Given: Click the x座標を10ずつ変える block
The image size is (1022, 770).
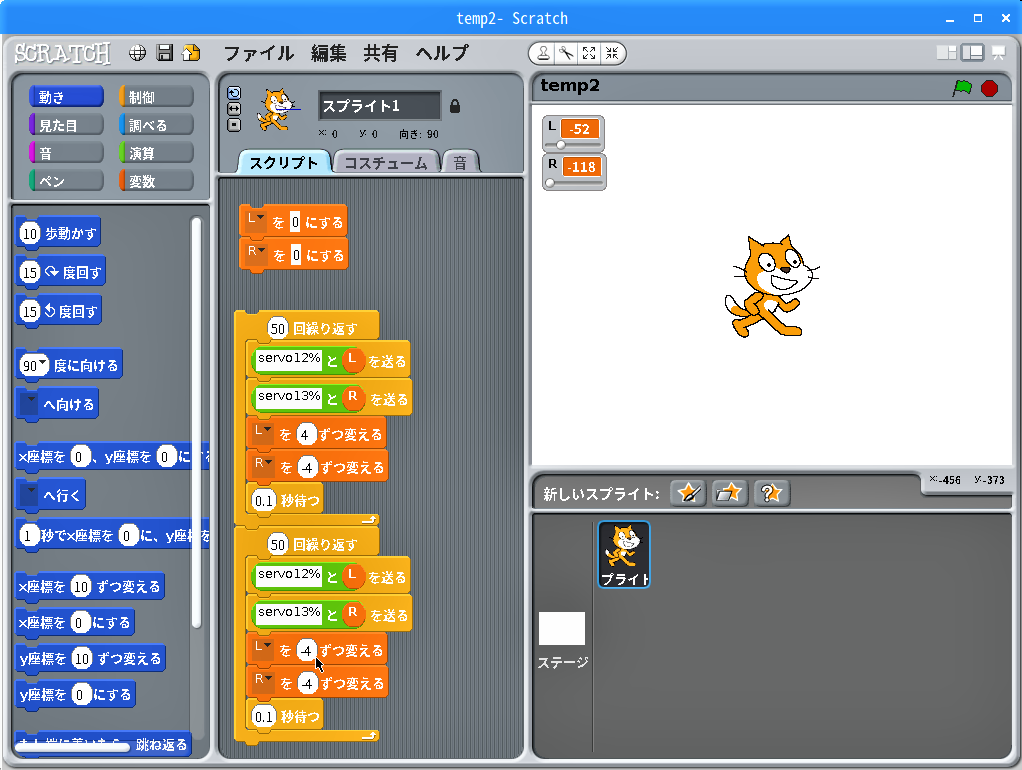Looking at the screenshot, I should pyautogui.click(x=90, y=586).
